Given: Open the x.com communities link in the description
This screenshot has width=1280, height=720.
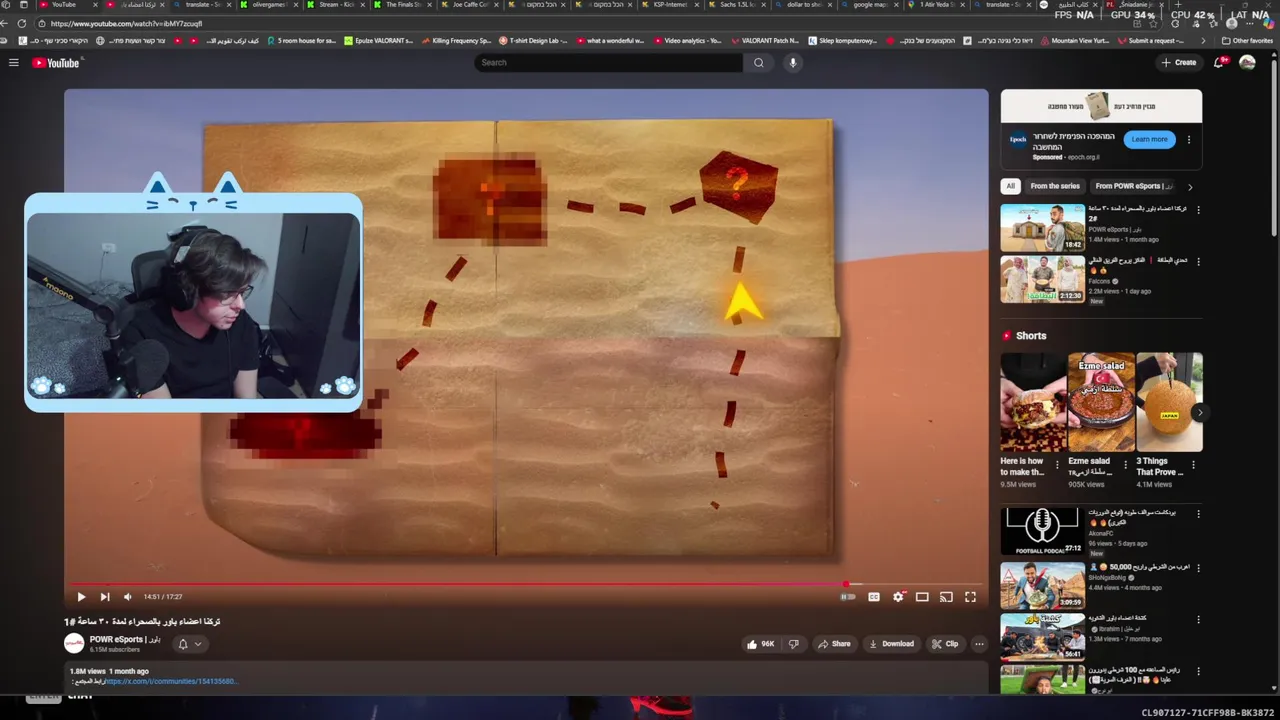Looking at the screenshot, I should [x=170, y=682].
